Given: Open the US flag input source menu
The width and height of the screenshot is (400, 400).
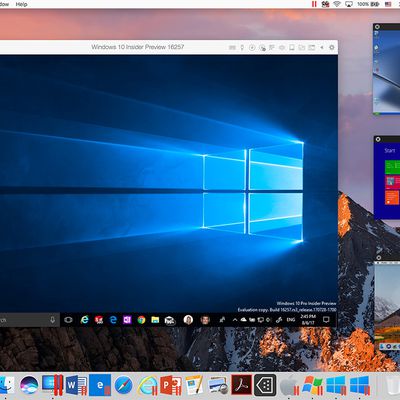Looking at the screenshot, I should [x=388, y=4].
